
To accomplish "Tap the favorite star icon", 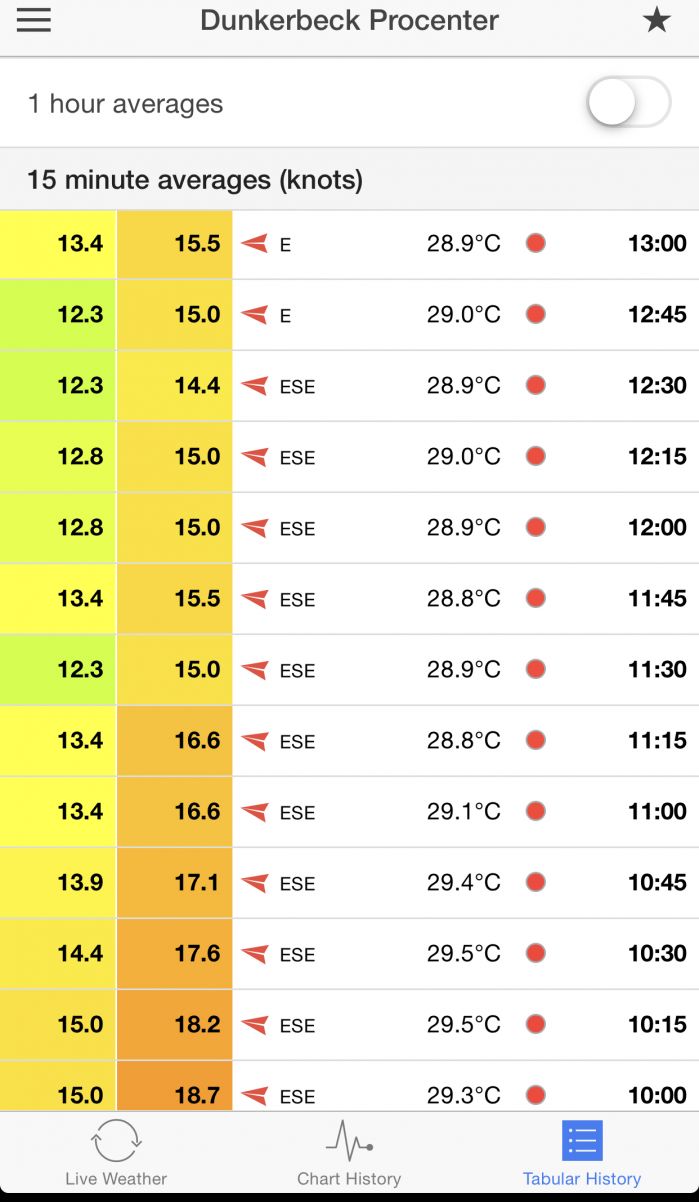I will click(656, 20).
